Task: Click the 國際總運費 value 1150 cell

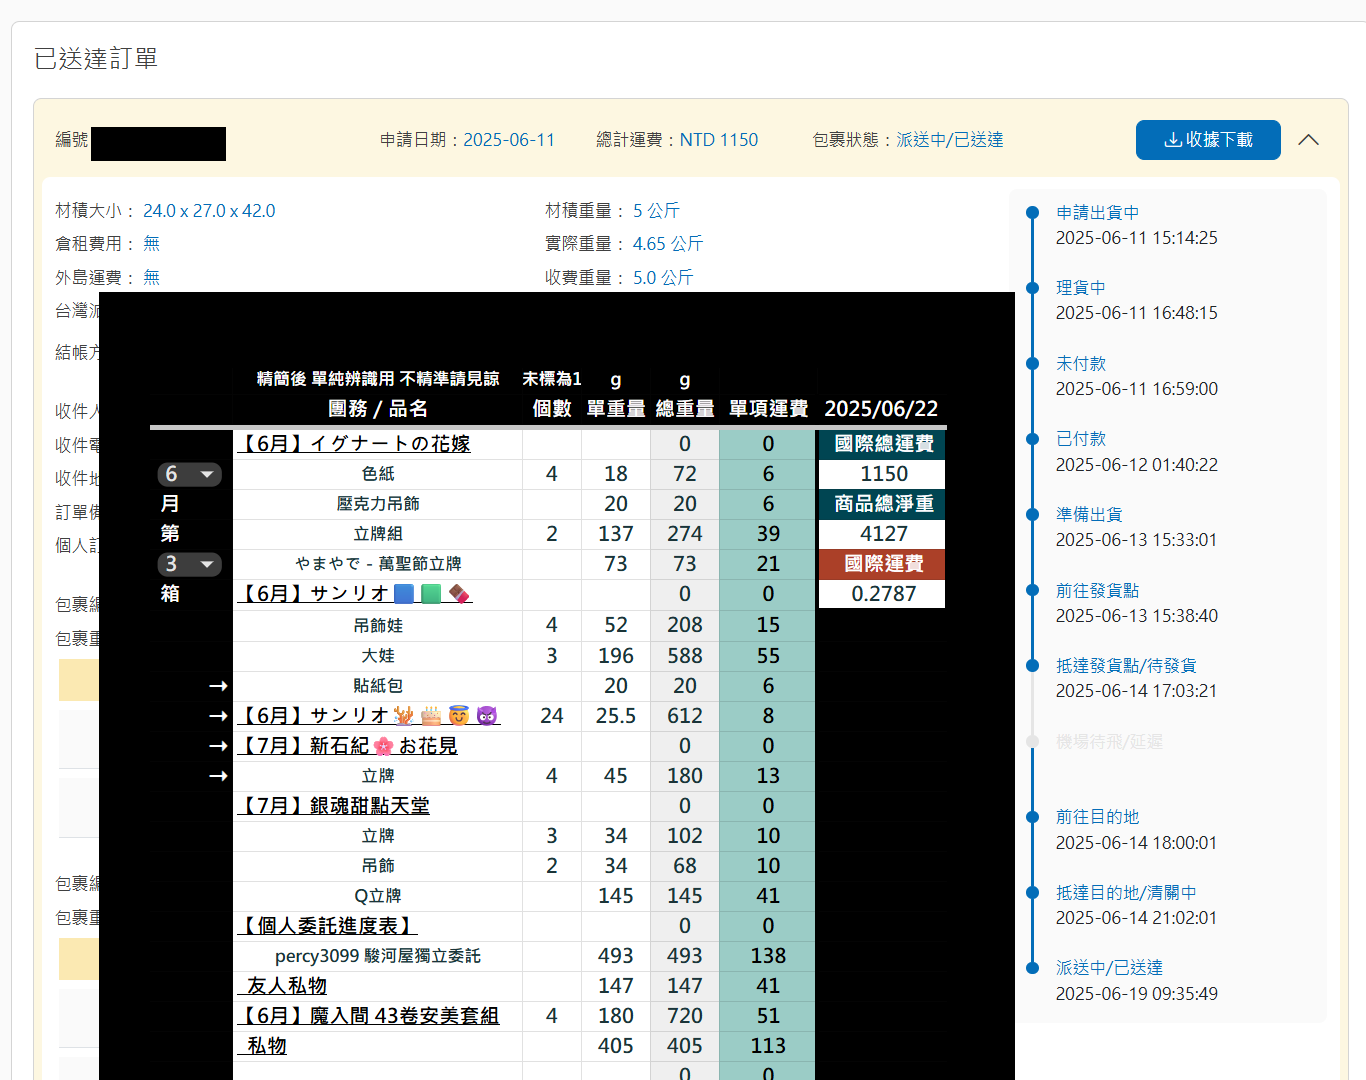Action: tap(882, 474)
